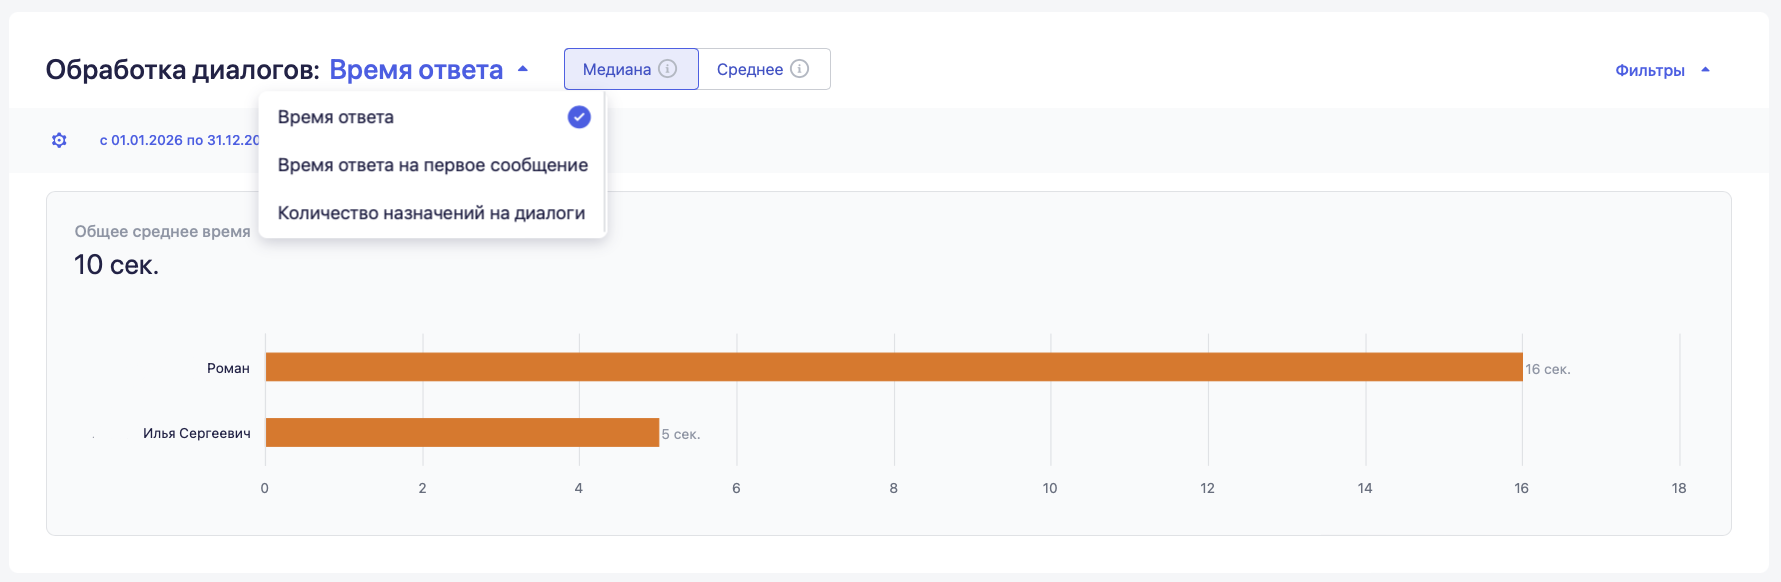Viewport: 1781px width, 582px height.
Task: Switch to the Медиана mode
Action: [617, 69]
